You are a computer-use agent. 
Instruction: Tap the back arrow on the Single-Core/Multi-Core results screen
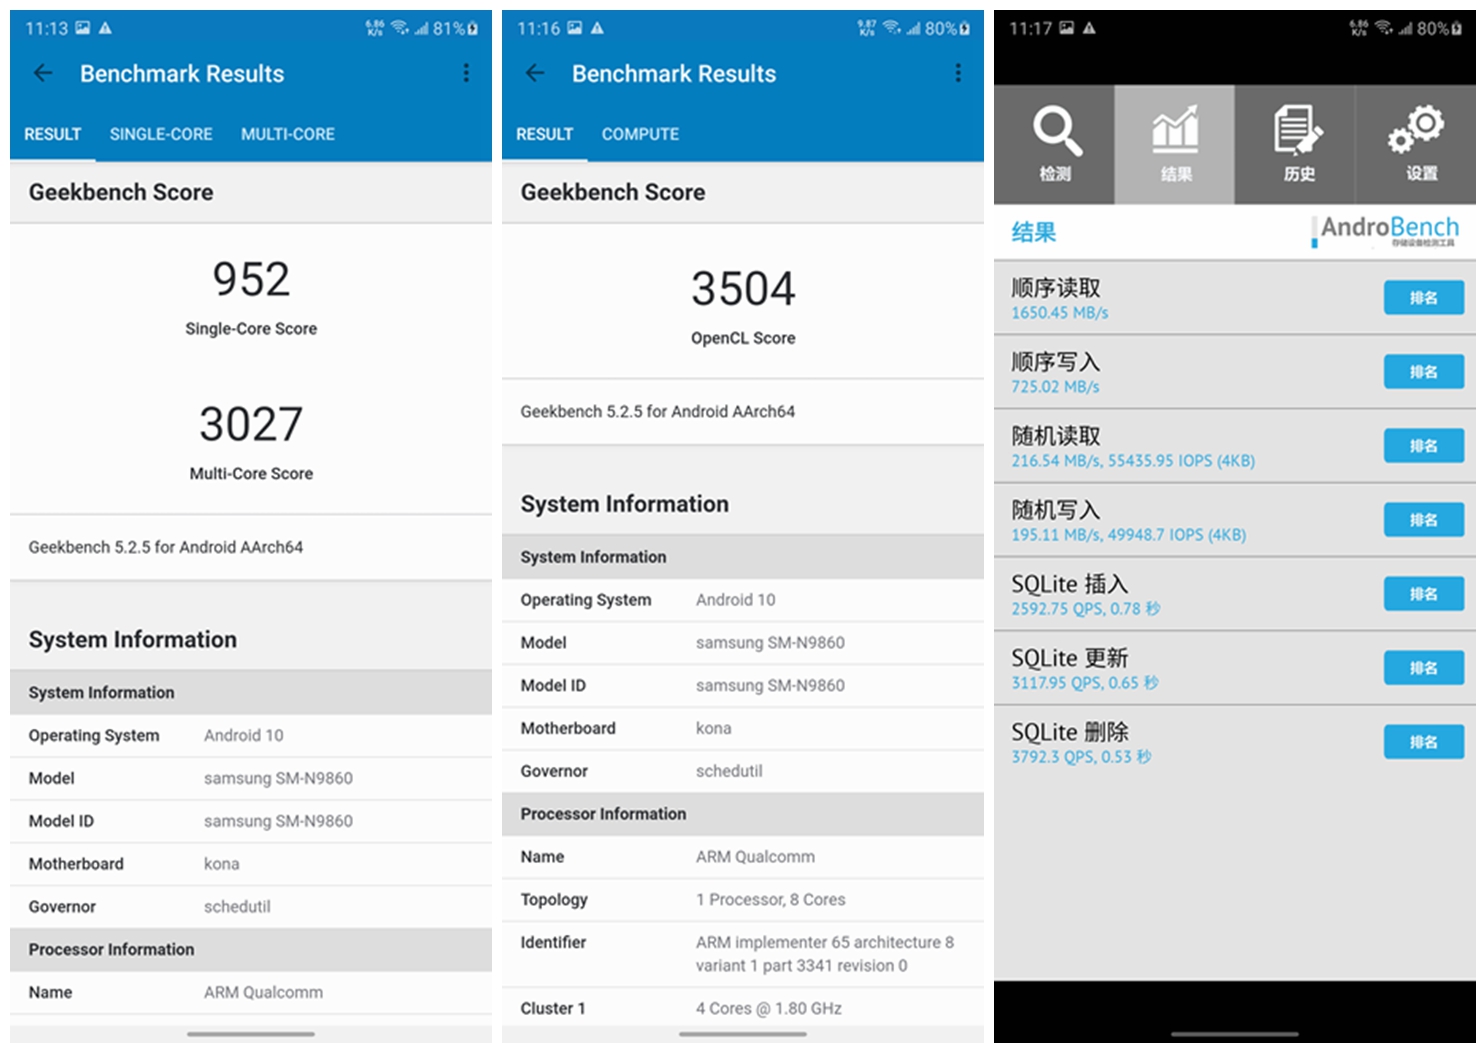point(43,73)
